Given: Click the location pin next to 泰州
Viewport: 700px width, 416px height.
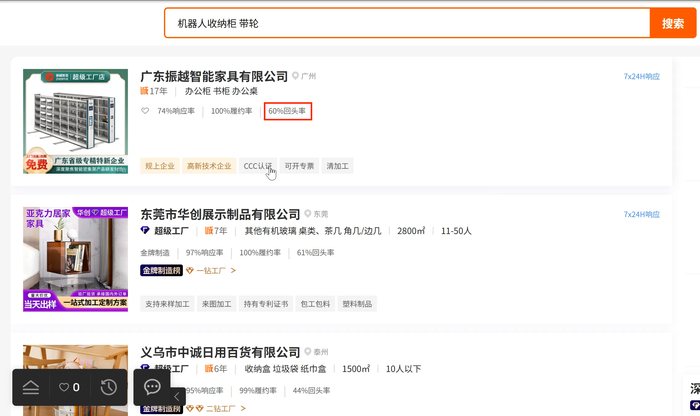Looking at the screenshot, I should point(308,352).
